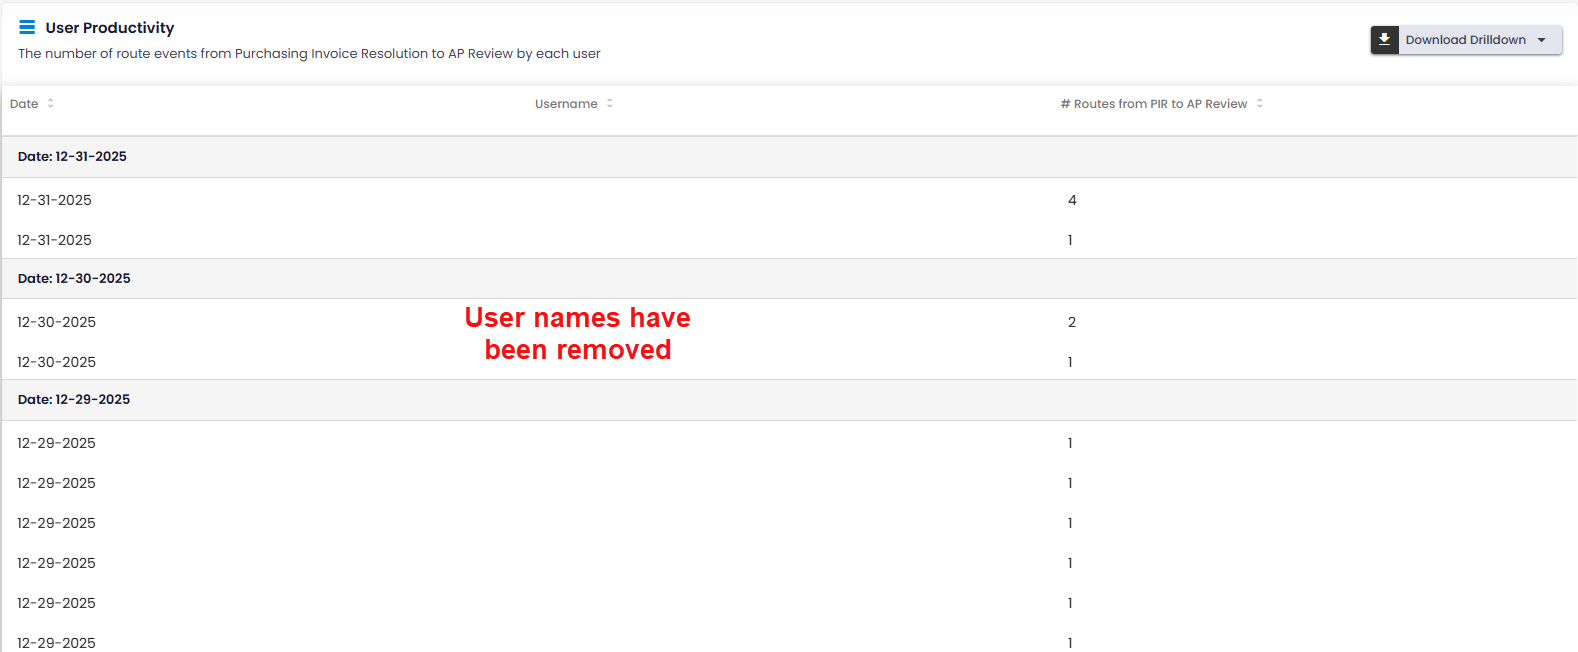Select the Username column header text

566,104
